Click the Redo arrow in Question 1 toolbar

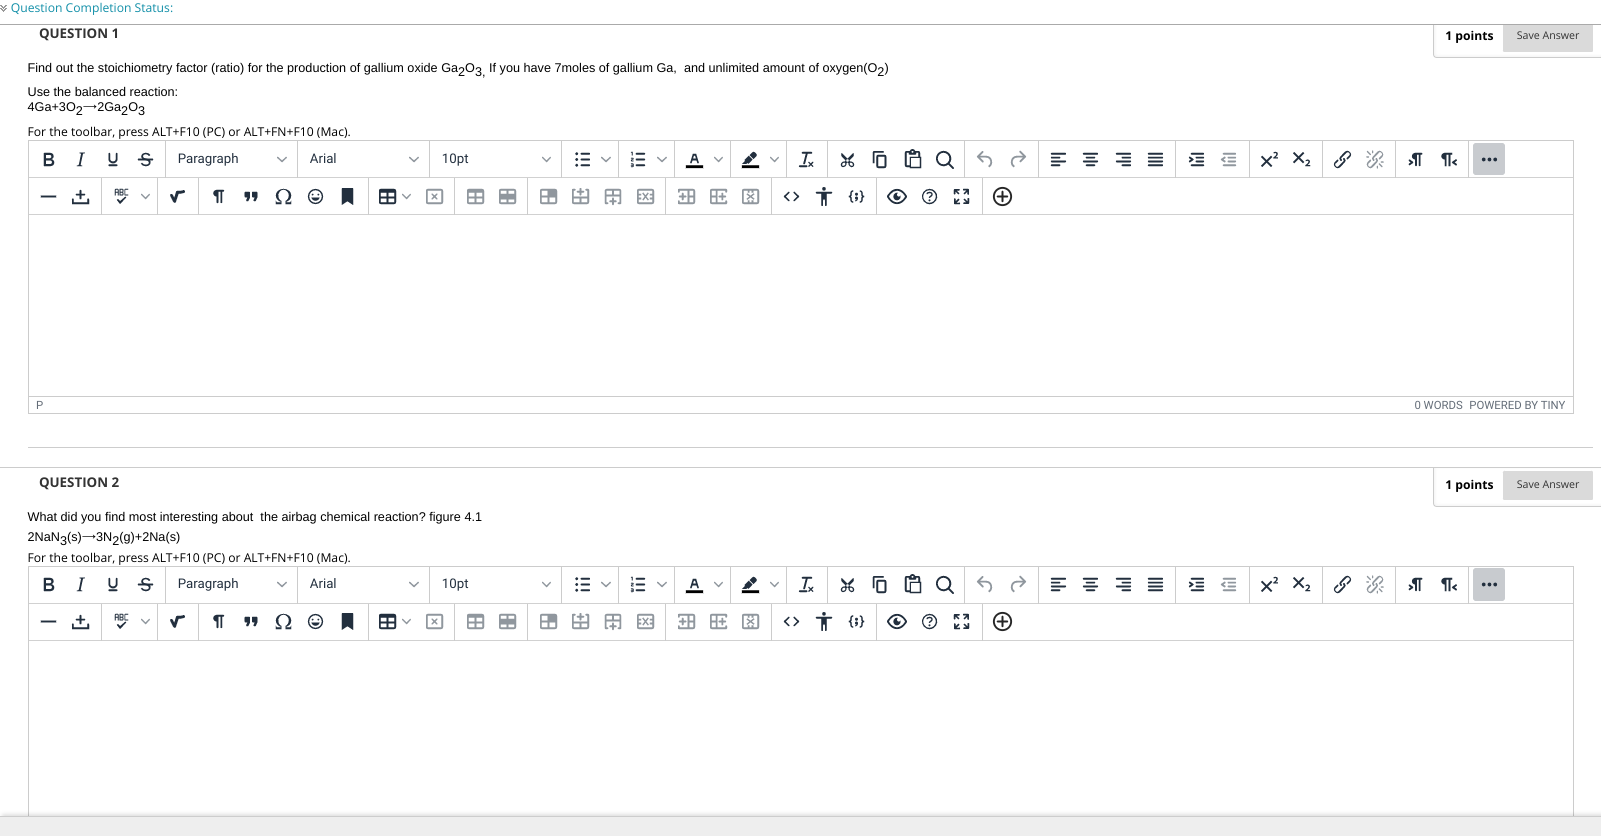click(x=1018, y=159)
